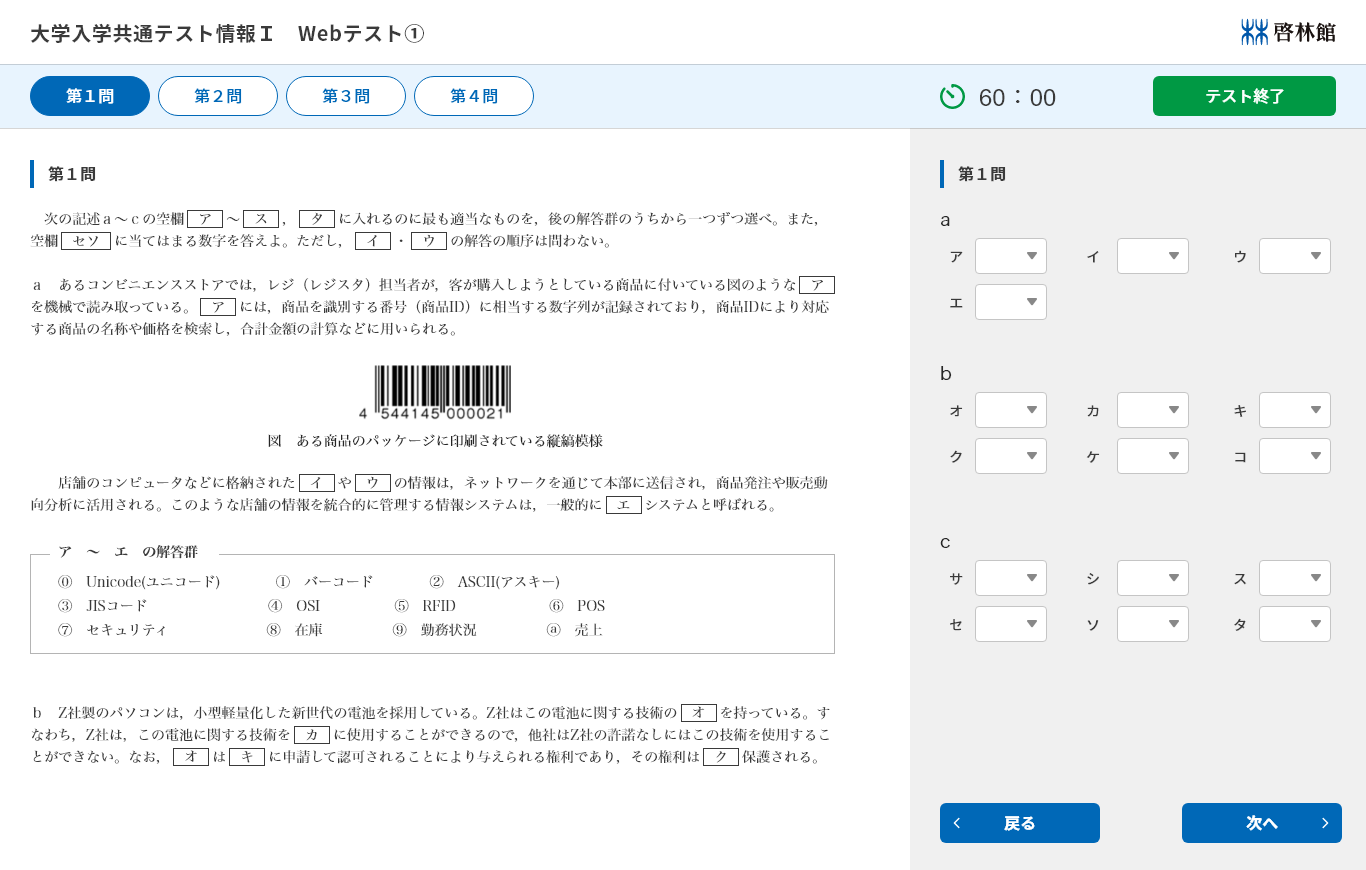Switch to the 第4問 tab
1366x870 pixels.
(474, 95)
